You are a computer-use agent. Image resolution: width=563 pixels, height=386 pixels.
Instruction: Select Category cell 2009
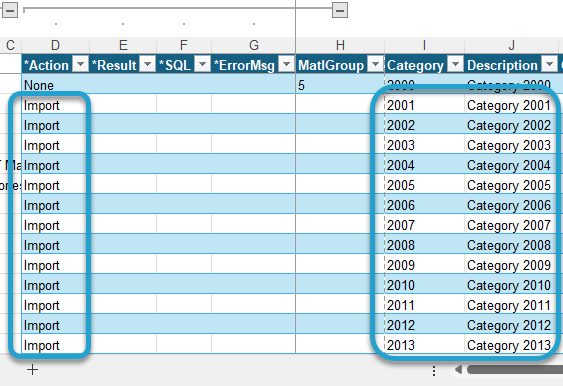[x=424, y=265]
